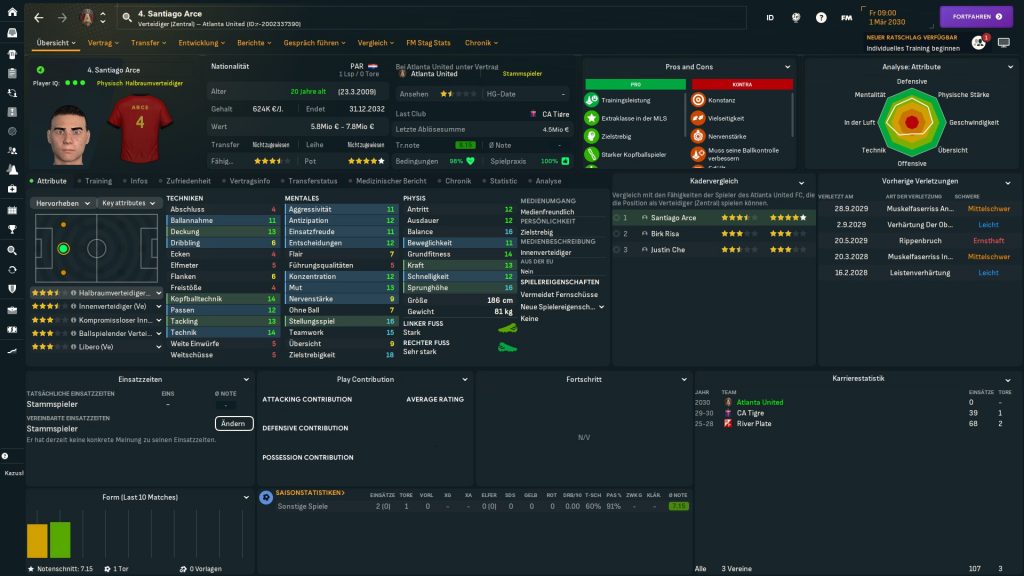Open the Entwicklung menu tab
Image resolution: width=1024 pixels, height=576 pixels.
click(202, 43)
